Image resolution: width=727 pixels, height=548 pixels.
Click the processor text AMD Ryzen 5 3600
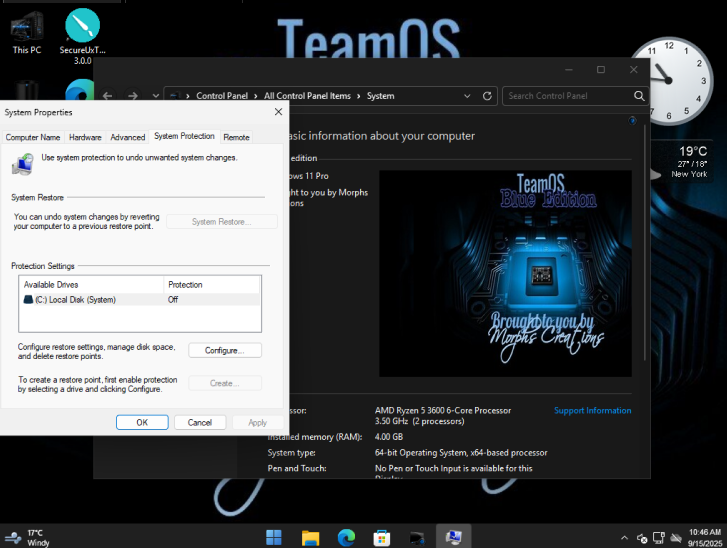click(443, 410)
